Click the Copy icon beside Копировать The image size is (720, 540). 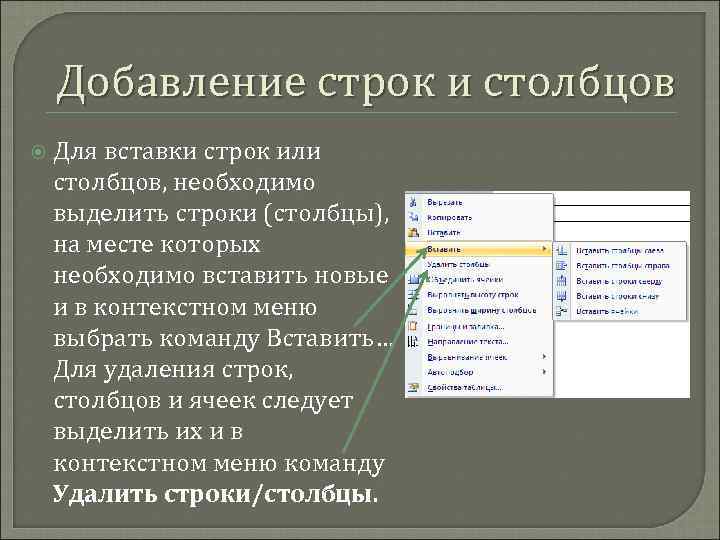click(x=414, y=217)
